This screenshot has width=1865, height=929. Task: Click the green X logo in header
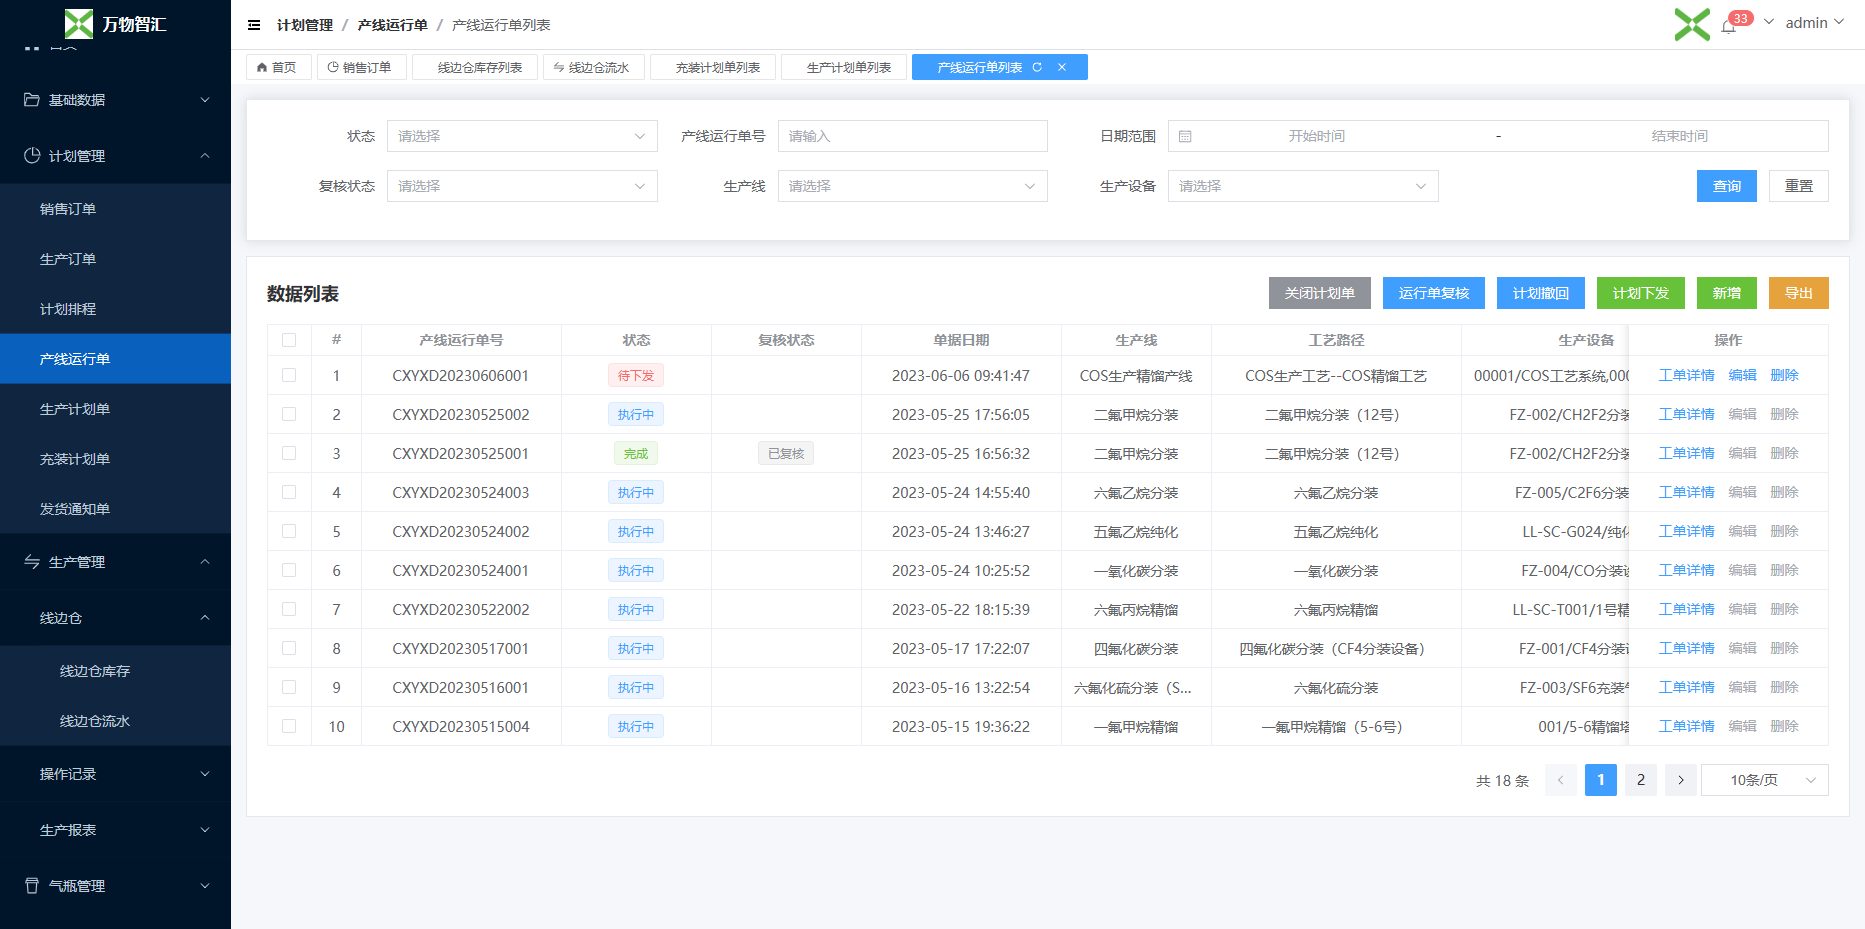[x=1692, y=24]
